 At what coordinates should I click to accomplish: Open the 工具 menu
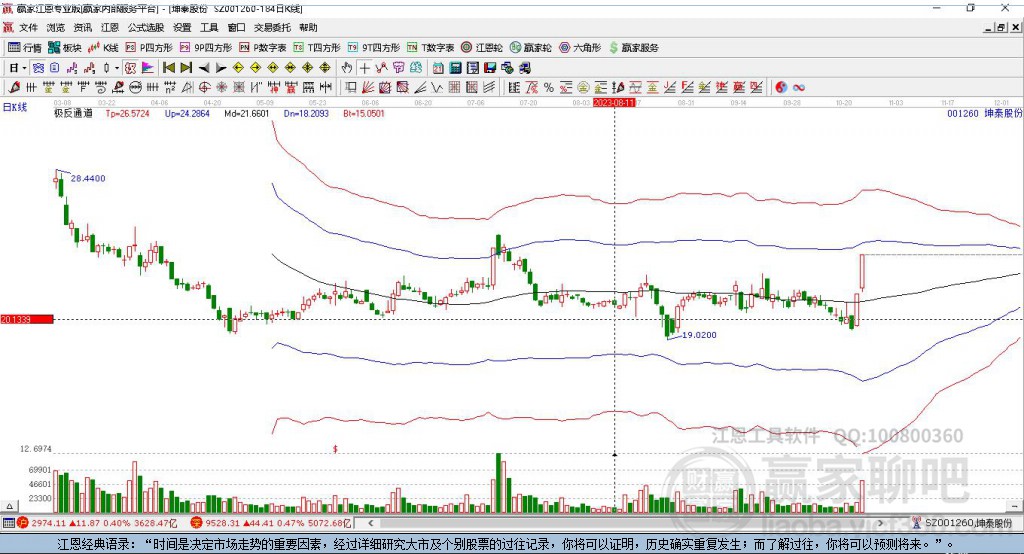coord(209,27)
